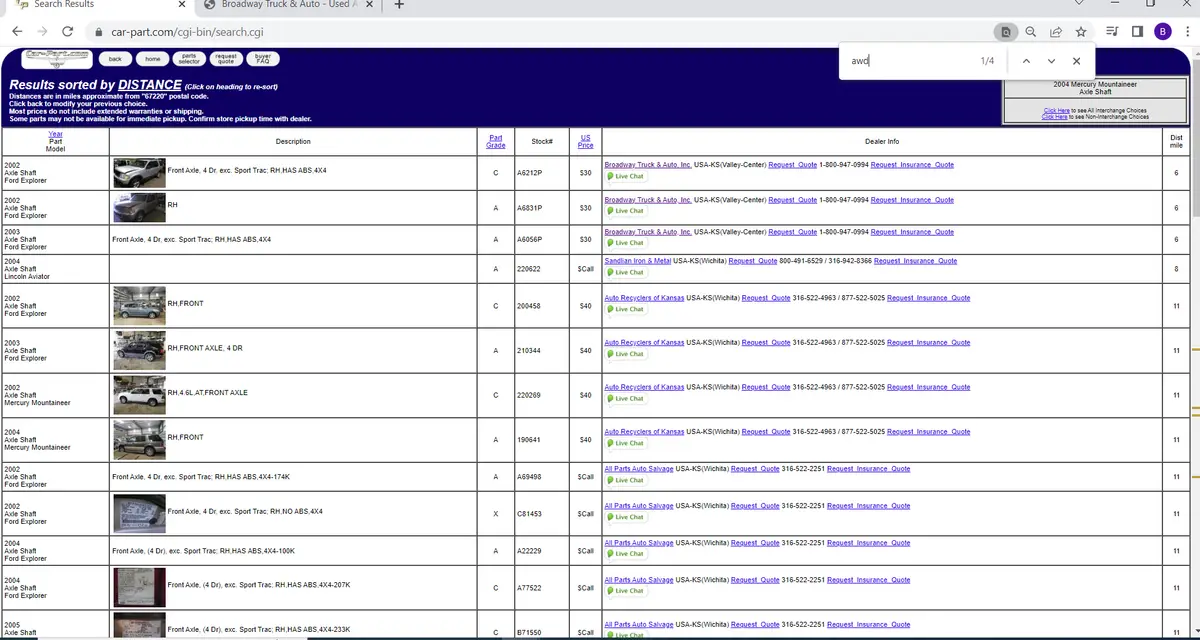Viewport: 1200px width, 640px height.
Task: Sort results by Year column
Action: pos(55,134)
